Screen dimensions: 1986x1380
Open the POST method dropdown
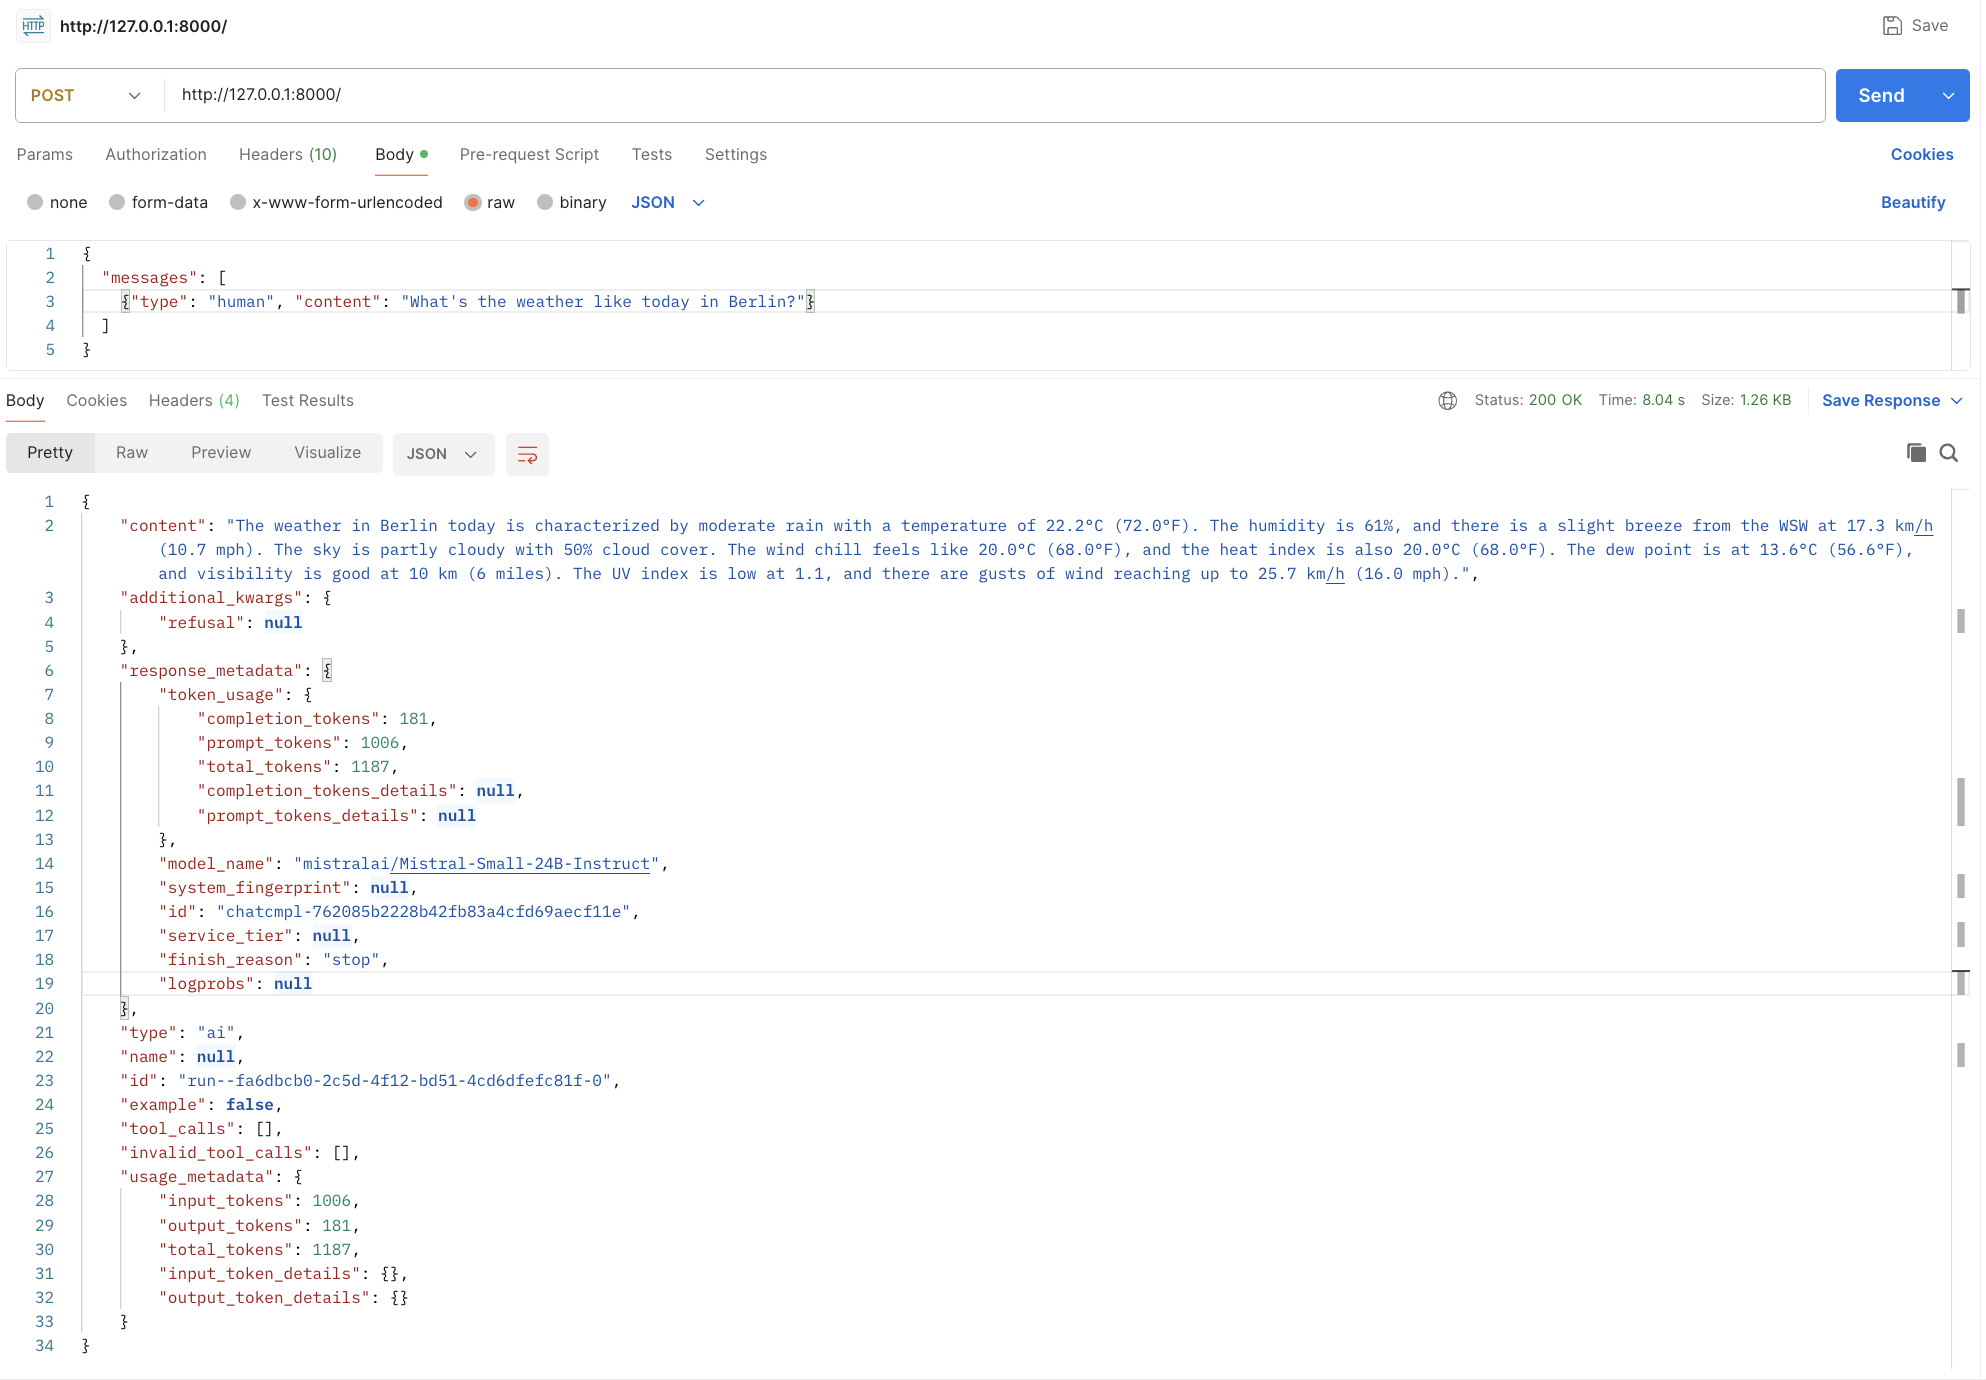coord(86,96)
